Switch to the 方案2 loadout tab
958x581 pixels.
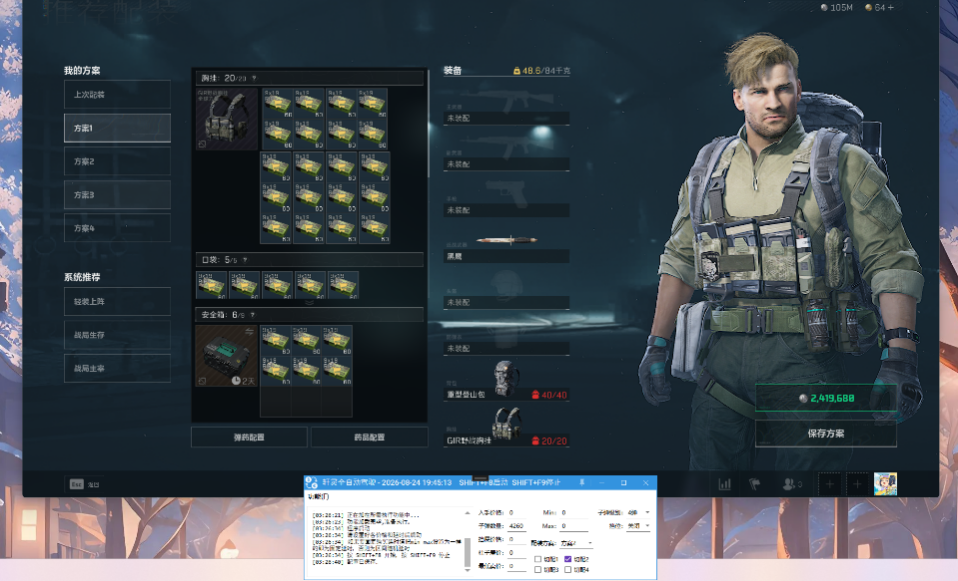pyautogui.click(x=117, y=161)
